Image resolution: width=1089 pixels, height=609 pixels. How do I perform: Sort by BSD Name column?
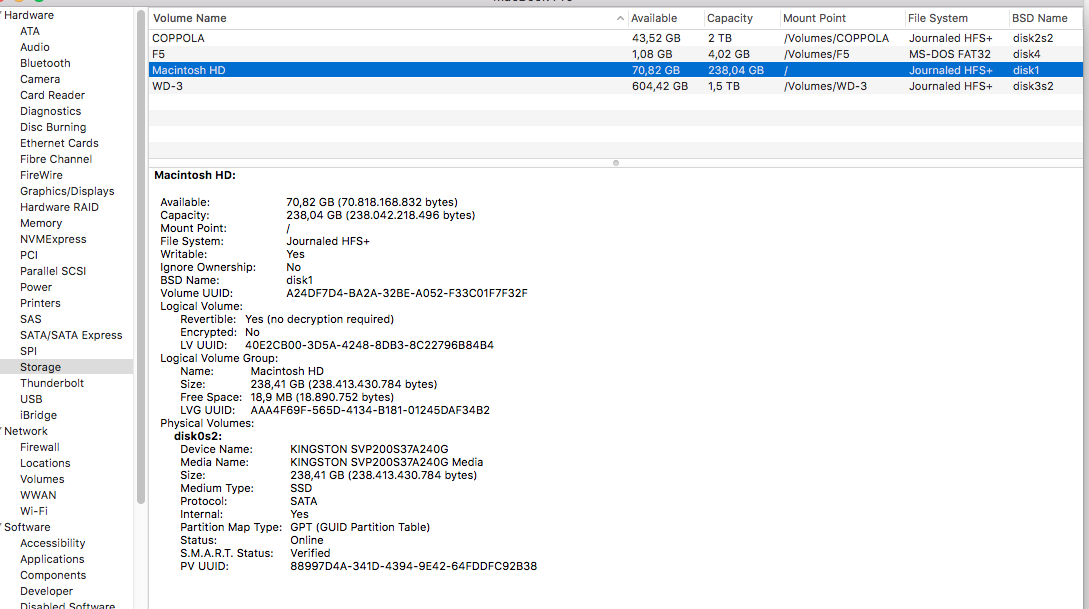pos(1045,18)
